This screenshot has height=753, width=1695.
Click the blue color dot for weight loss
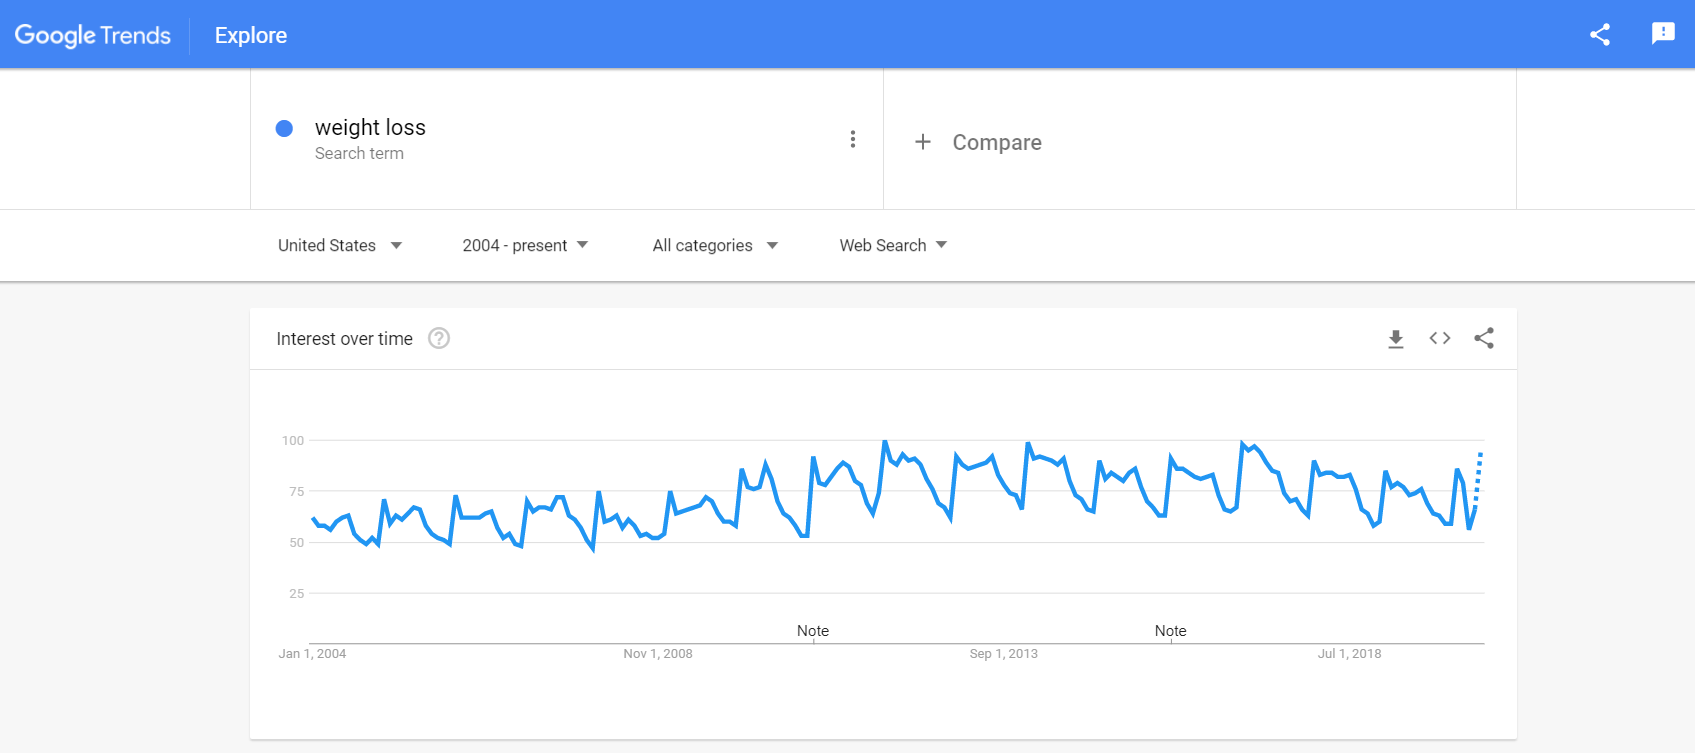tap(284, 128)
